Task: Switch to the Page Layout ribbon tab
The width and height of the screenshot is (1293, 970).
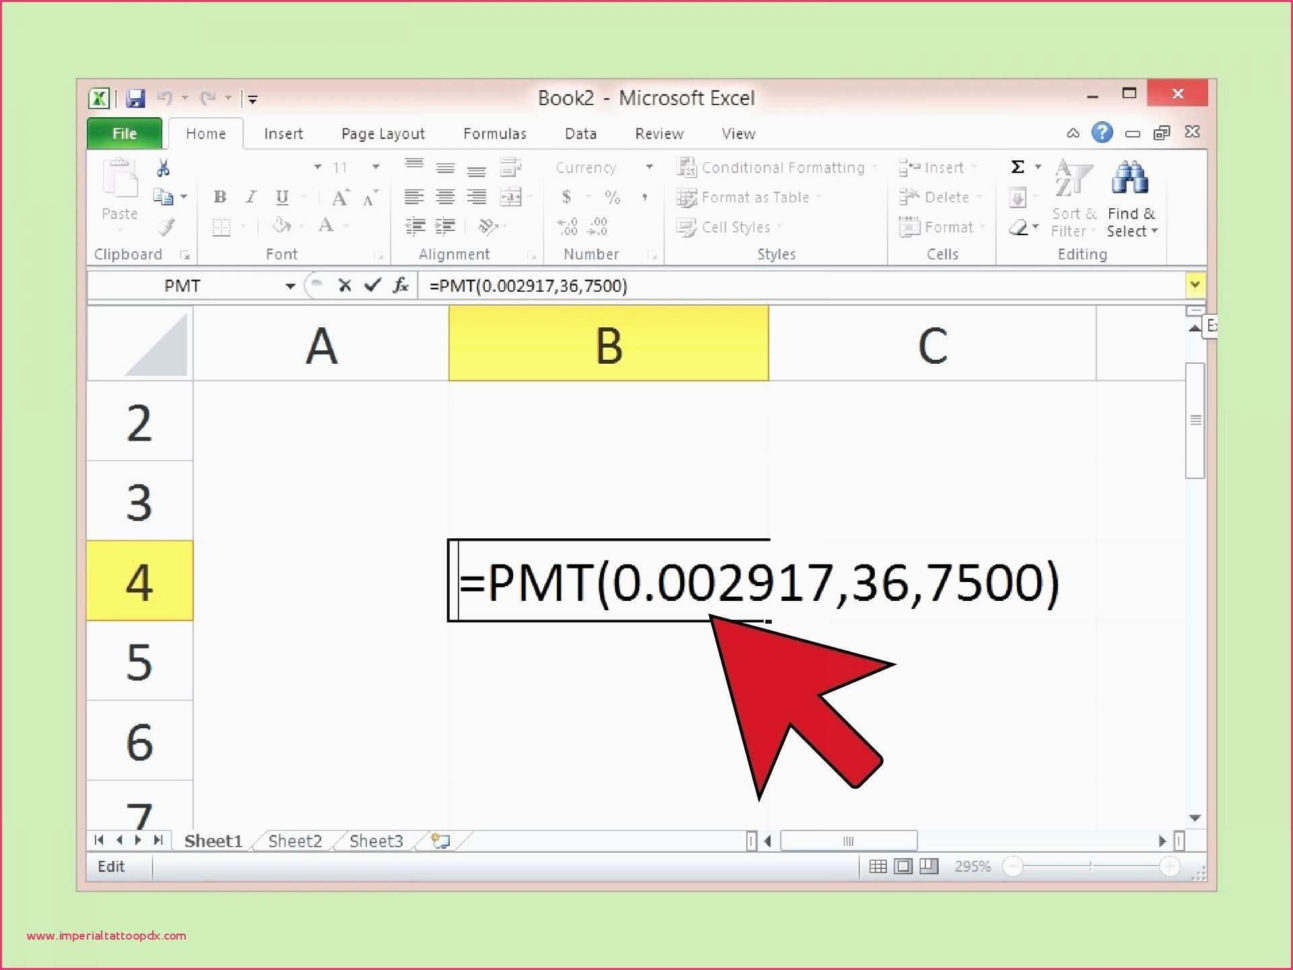Action: click(383, 133)
